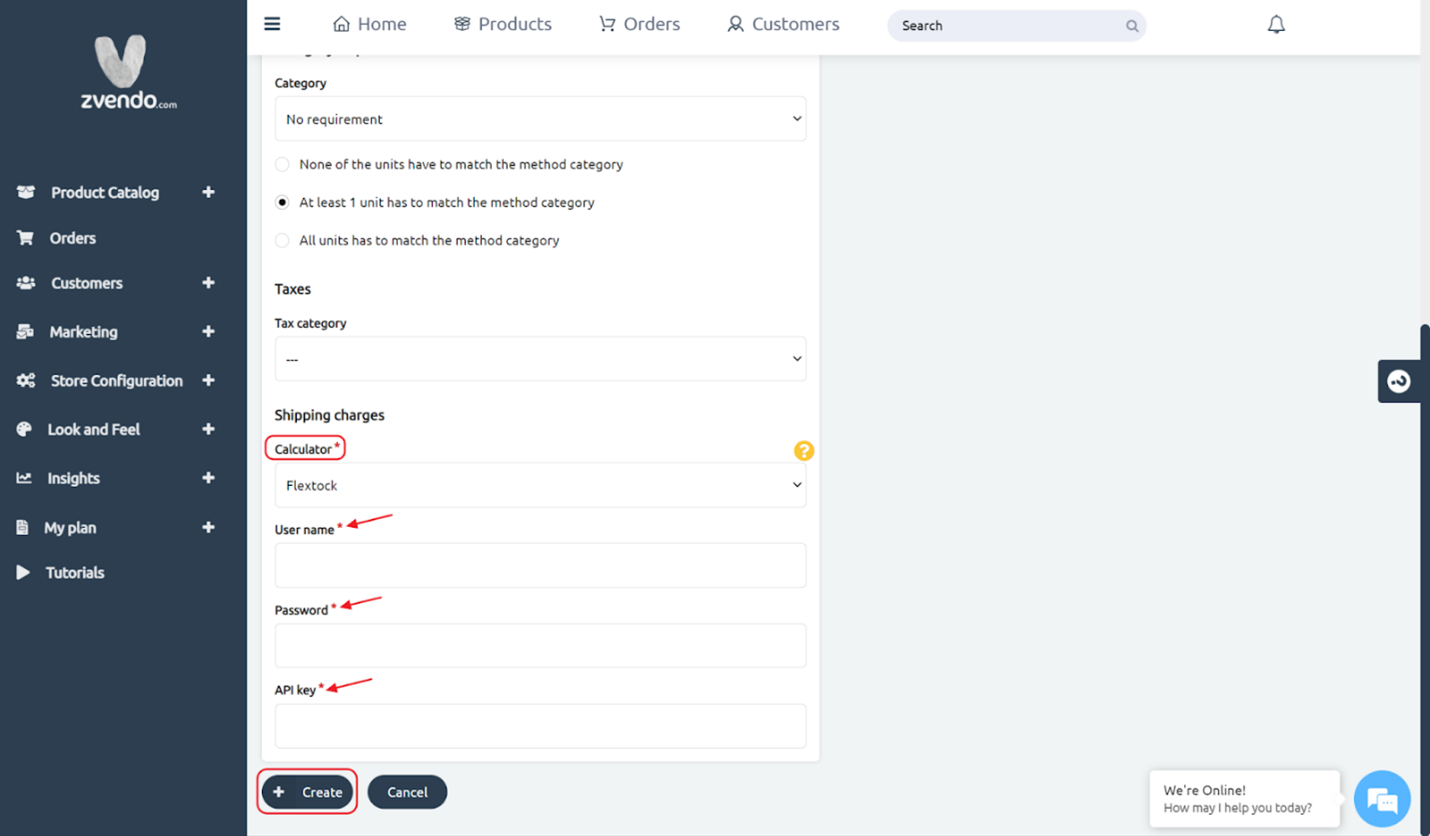Expand Insights submenu plus sign
The image size is (1430, 836).
point(208,478)
